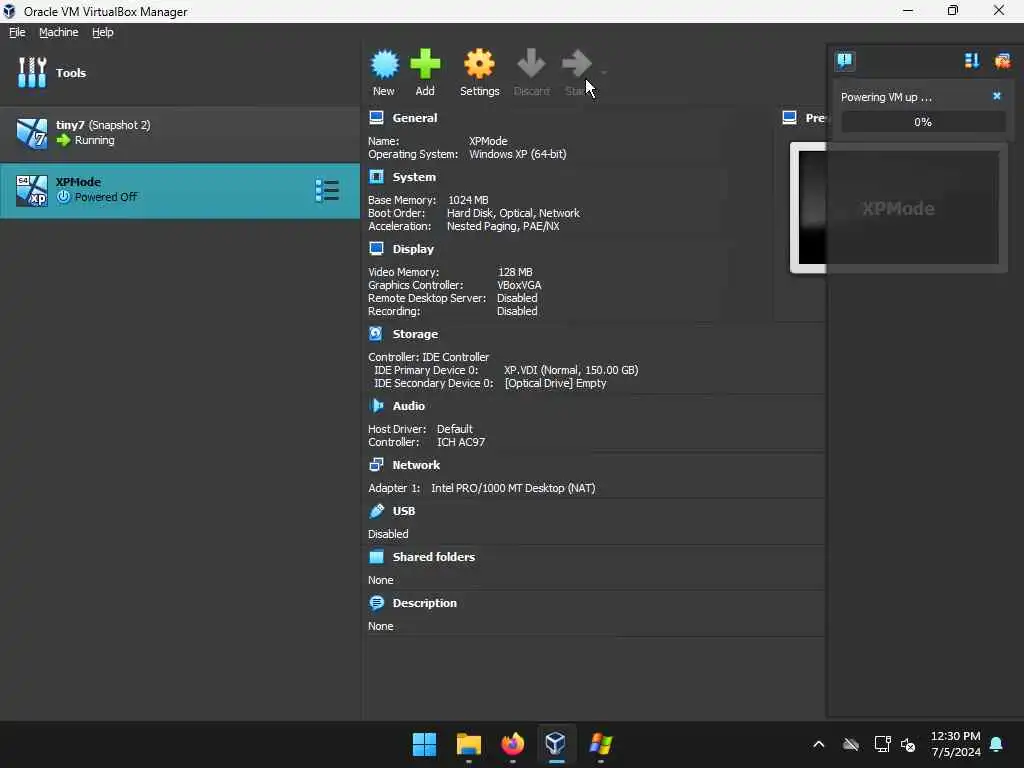Click the Storage section disk icon
The image size is (1024, 768).
coord(376,334)
